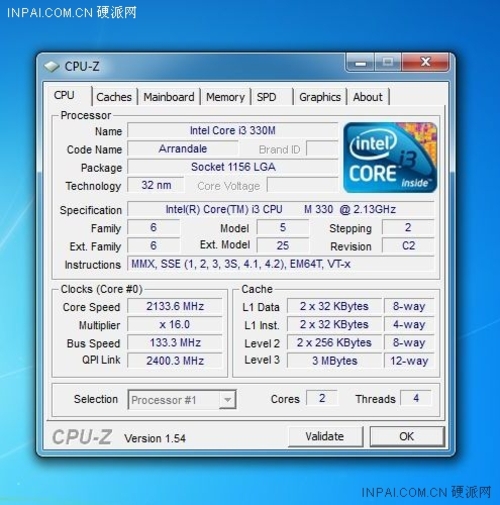Click the Processor #1 combo box
The height and width of the screenshot is (505, 500).
[182, 399]
